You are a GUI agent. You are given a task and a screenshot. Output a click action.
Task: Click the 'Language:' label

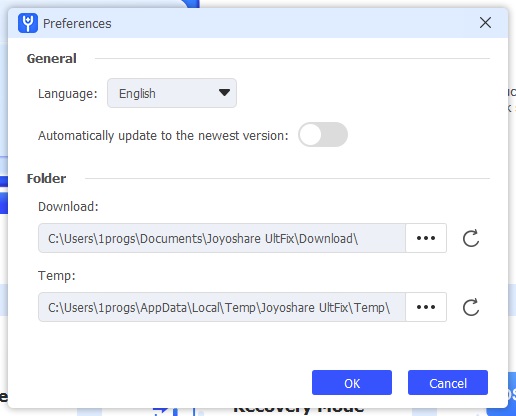pyautogui.click(x=68, y=94)
